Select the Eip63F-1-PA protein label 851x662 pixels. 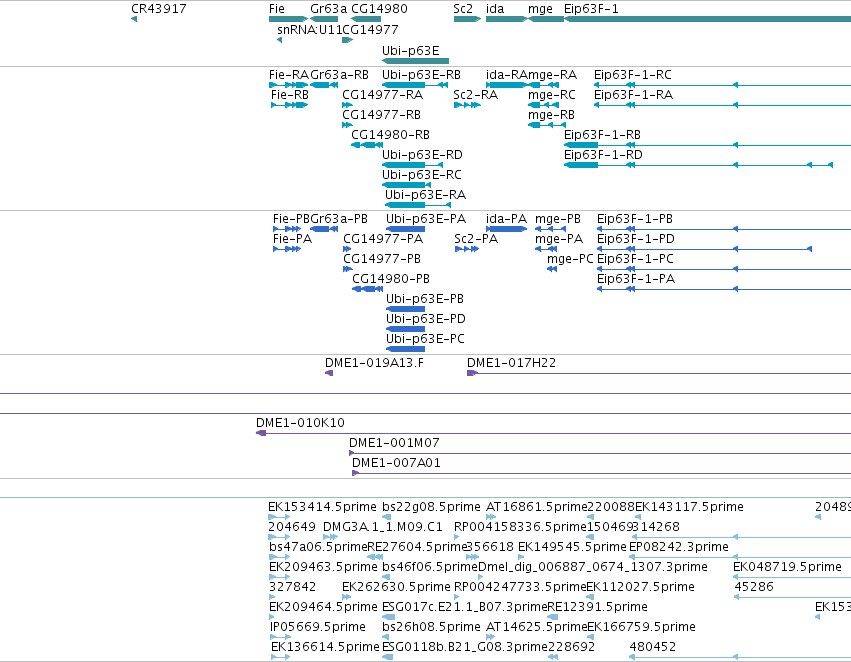[636, 279]
